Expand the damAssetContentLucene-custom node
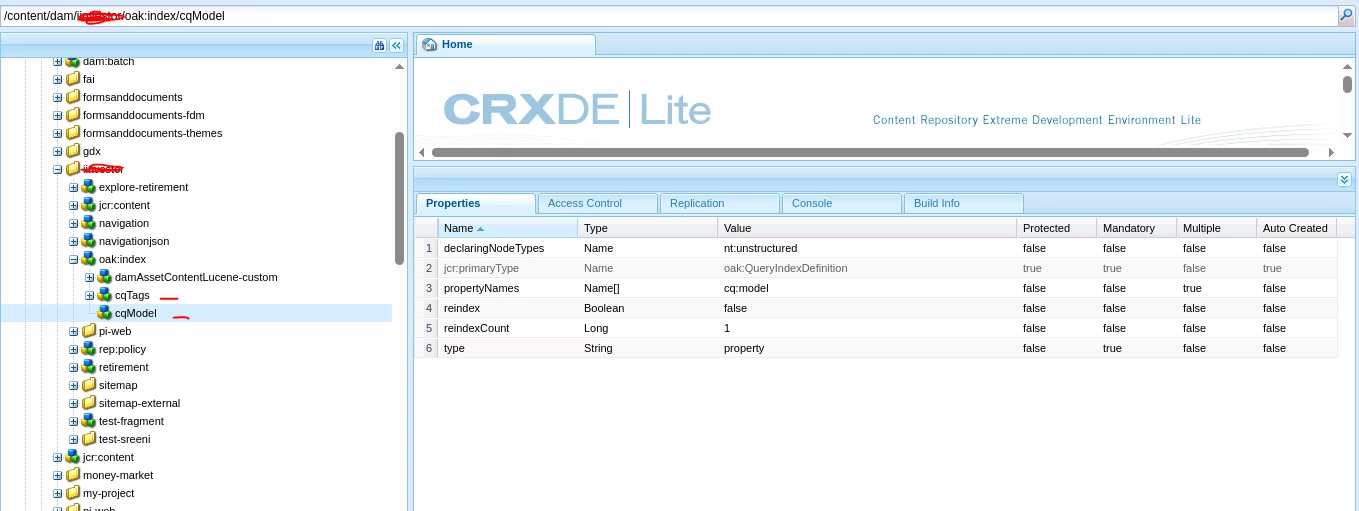The height and width of the screenshot is (511, 1359). (89, 277)
